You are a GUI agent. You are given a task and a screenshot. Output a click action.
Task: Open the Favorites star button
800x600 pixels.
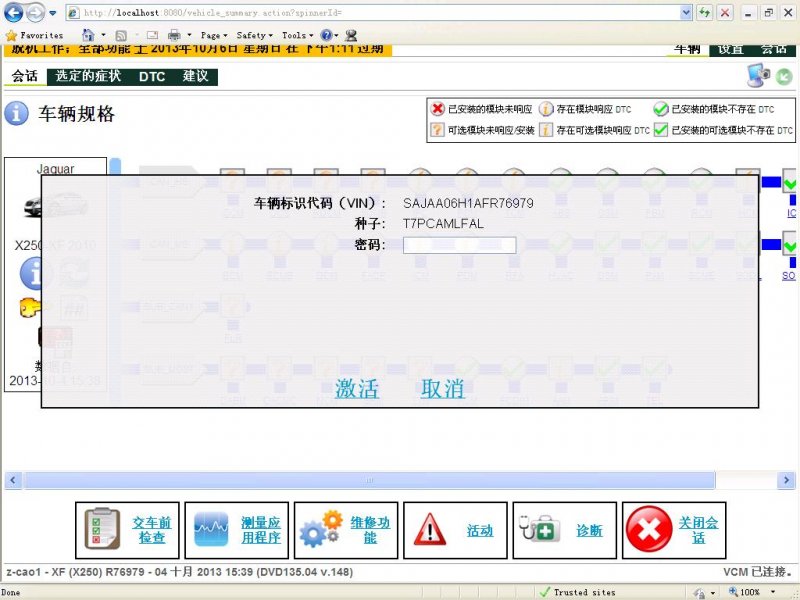click(x=34, y=35)
